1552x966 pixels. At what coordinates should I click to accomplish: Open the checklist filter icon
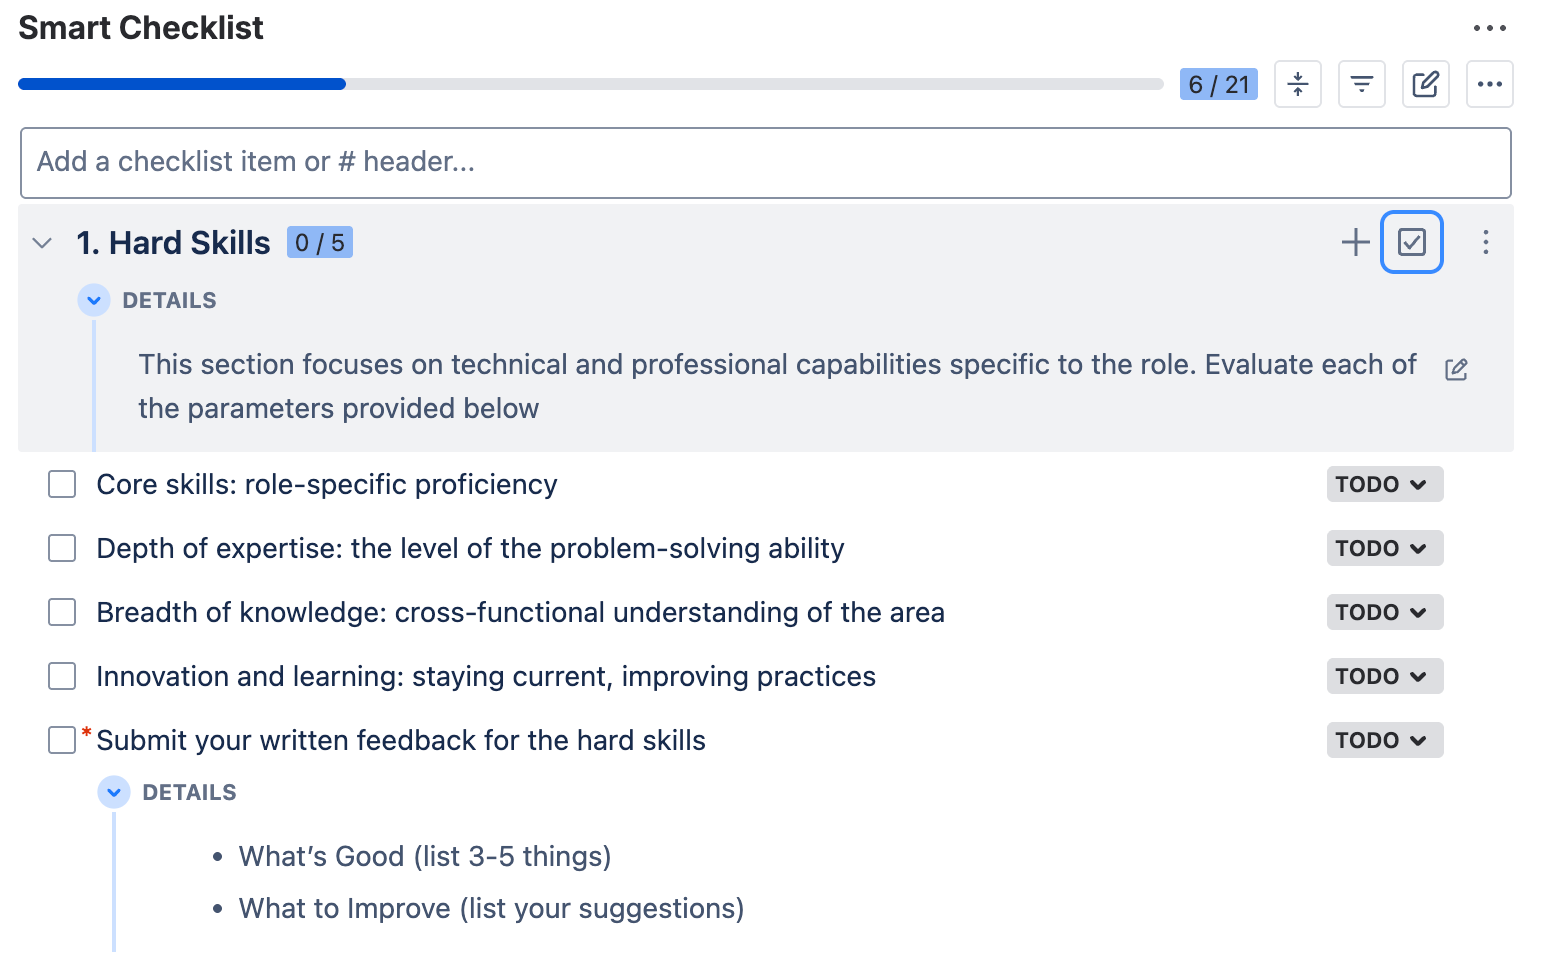click(x=1361, y=84)
